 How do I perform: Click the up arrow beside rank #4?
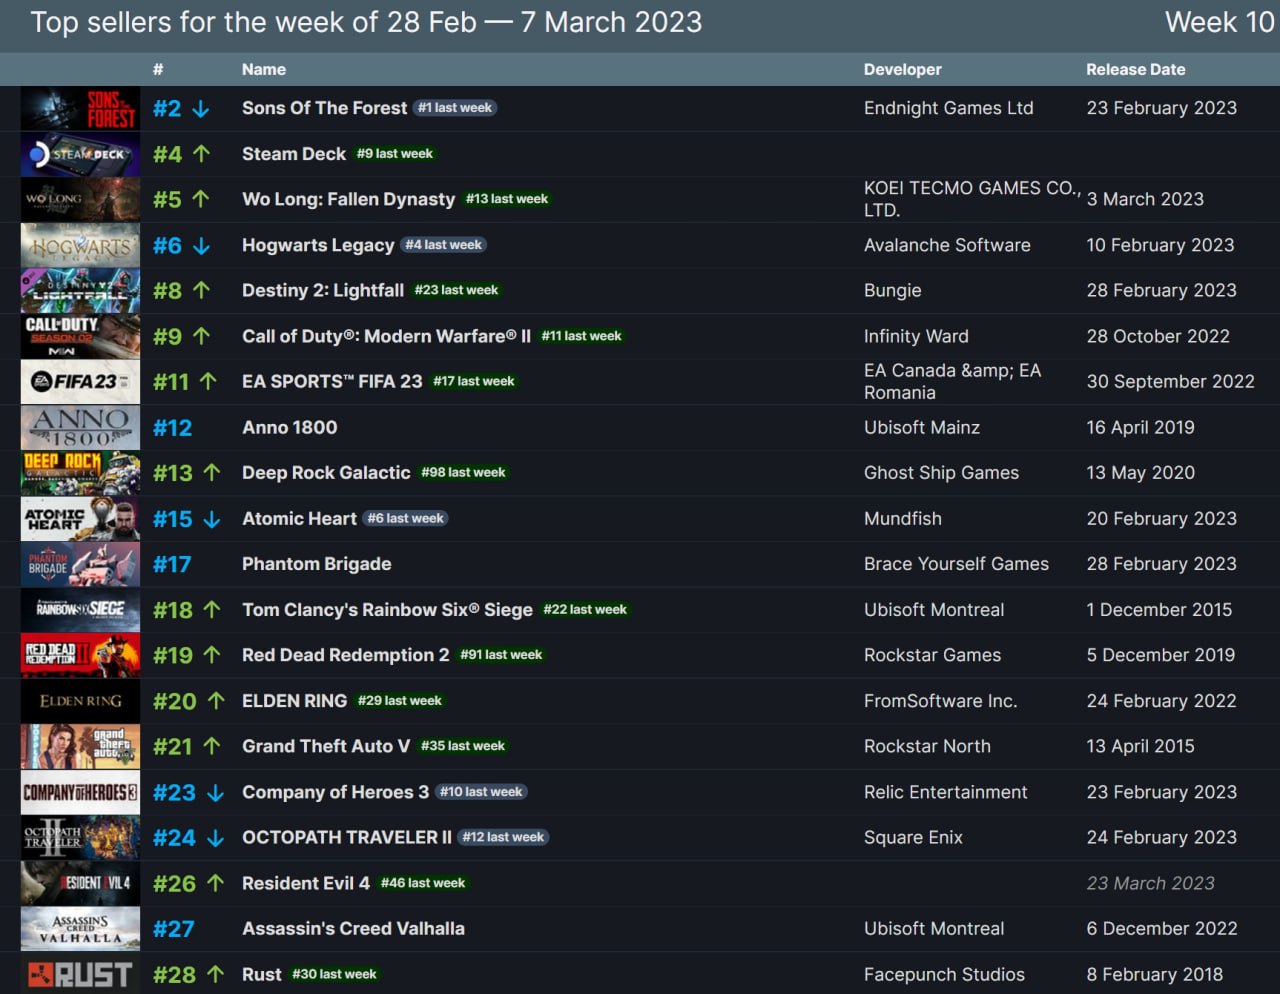coord(201,154)
